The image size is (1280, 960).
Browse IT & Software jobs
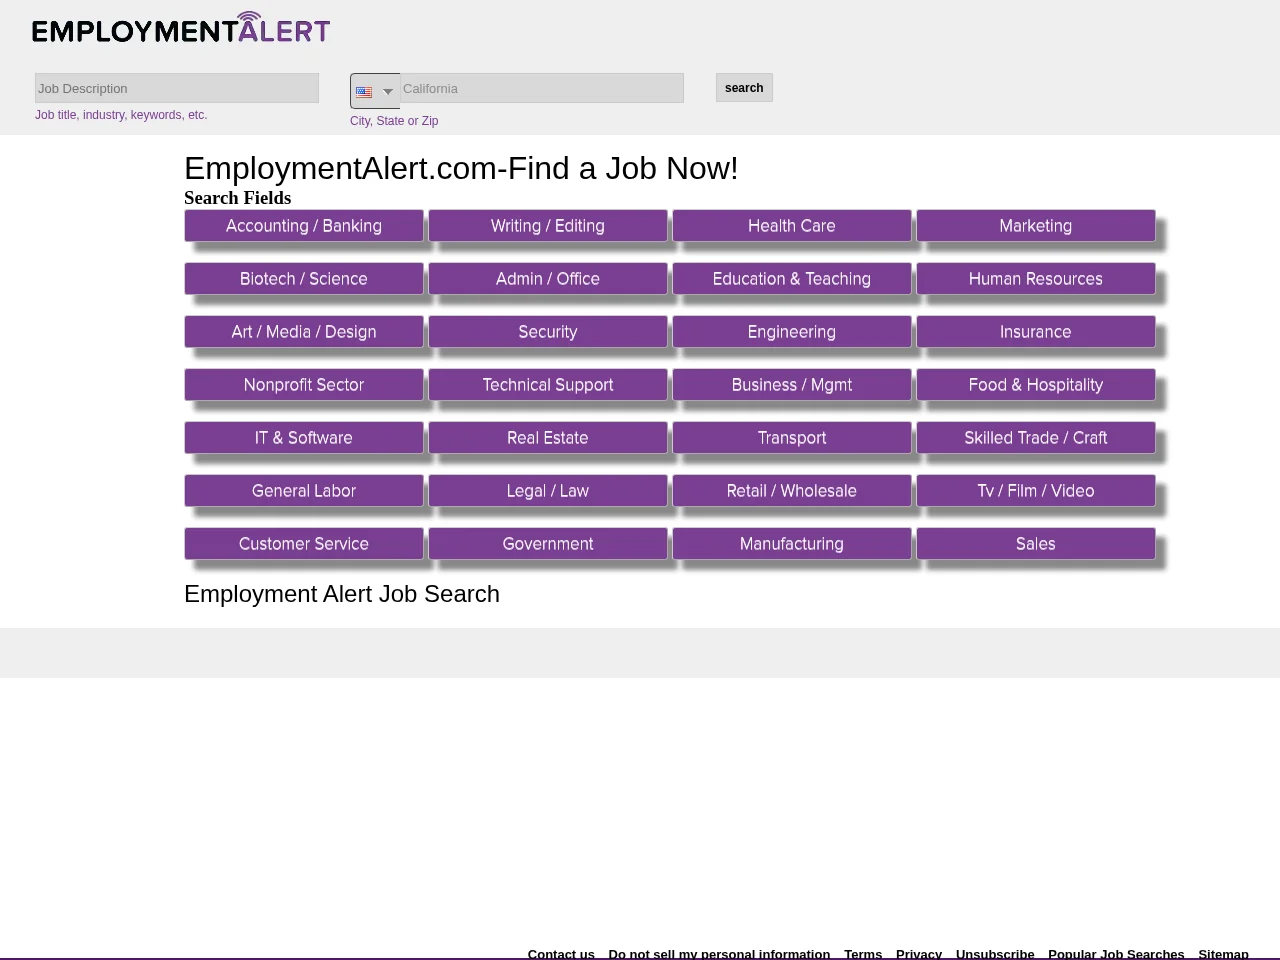[x=304, y=438]
